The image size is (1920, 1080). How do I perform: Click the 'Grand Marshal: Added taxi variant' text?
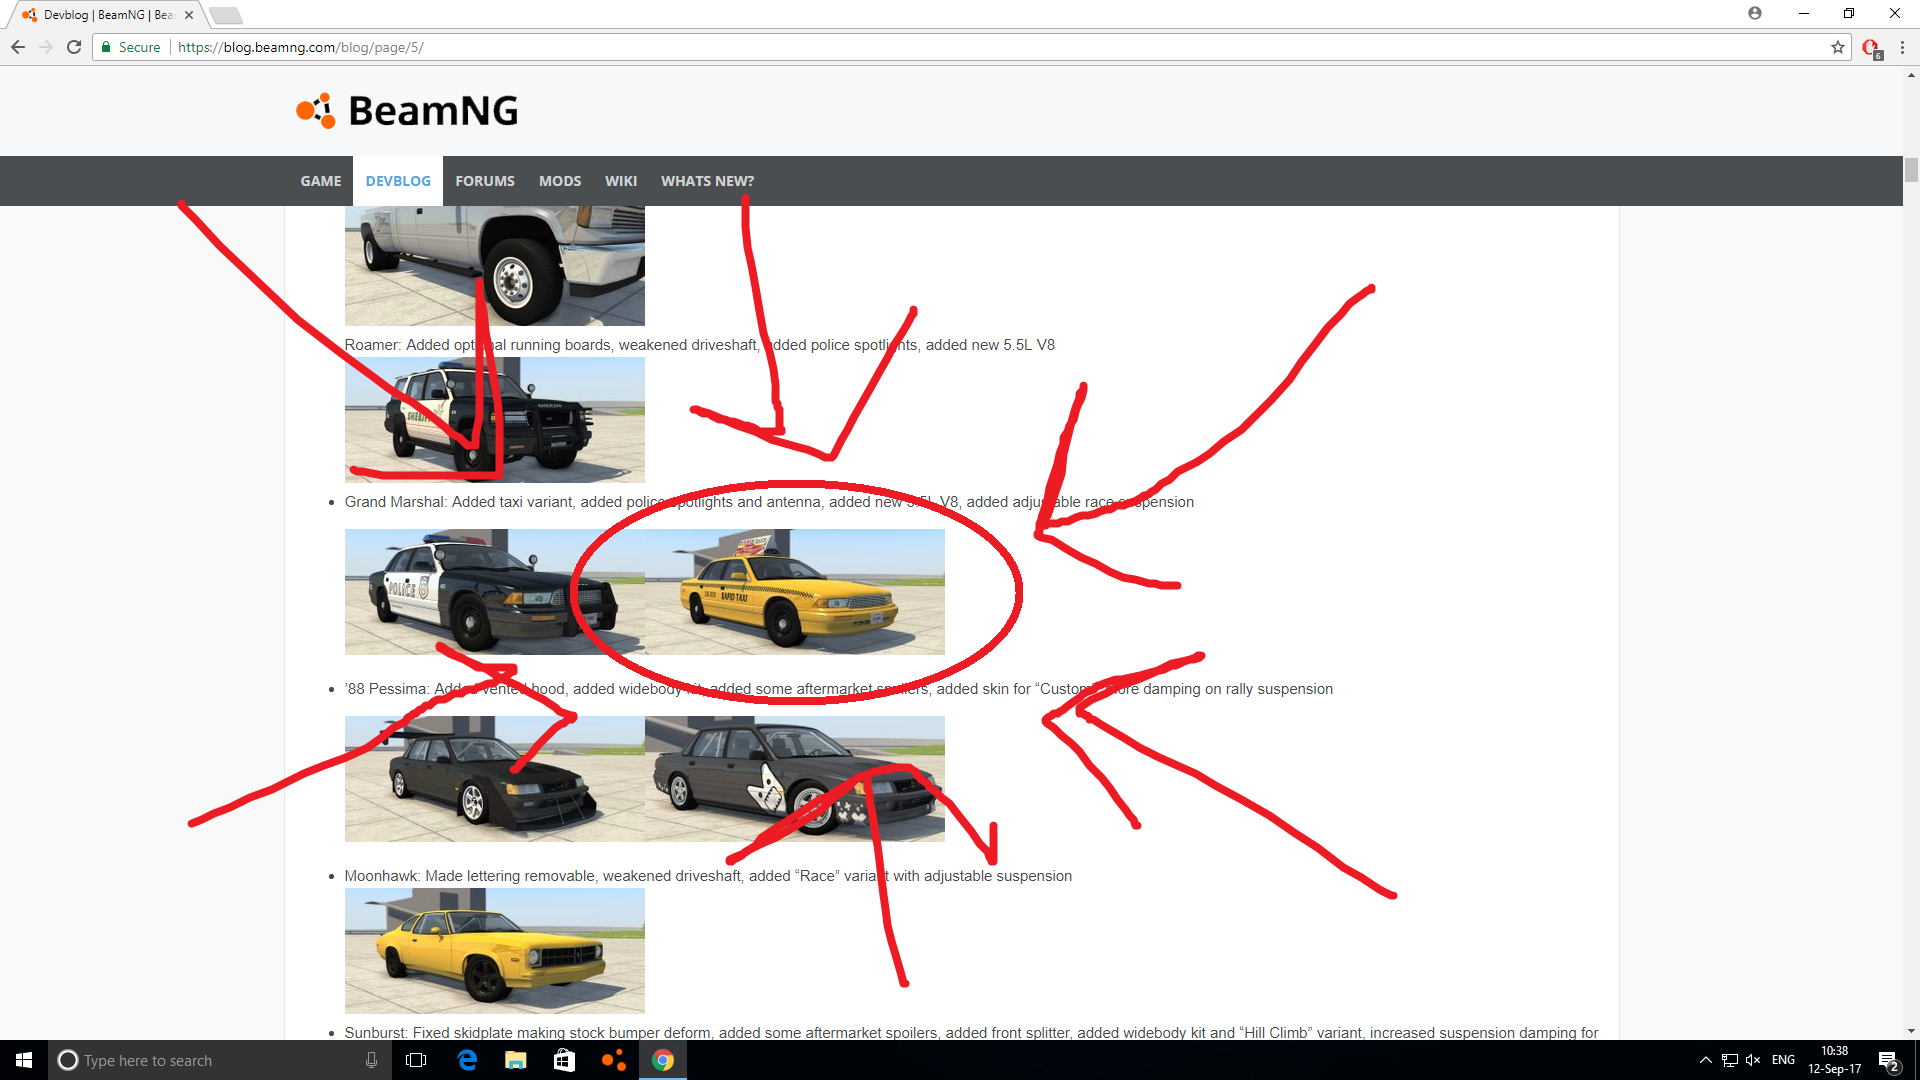point(459,502)
